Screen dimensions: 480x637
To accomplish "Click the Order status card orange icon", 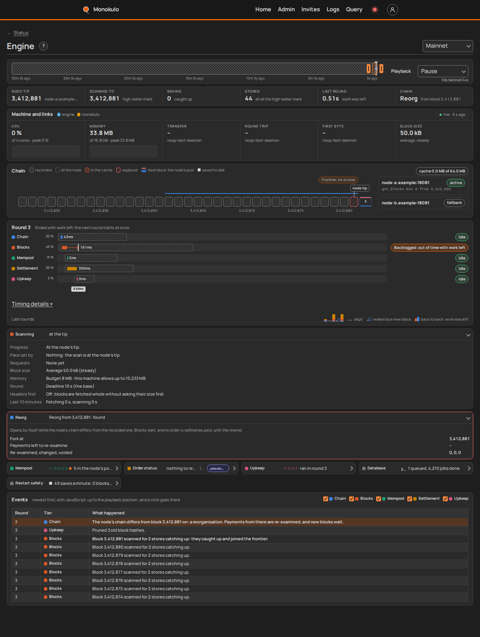I will pos(129,468).
